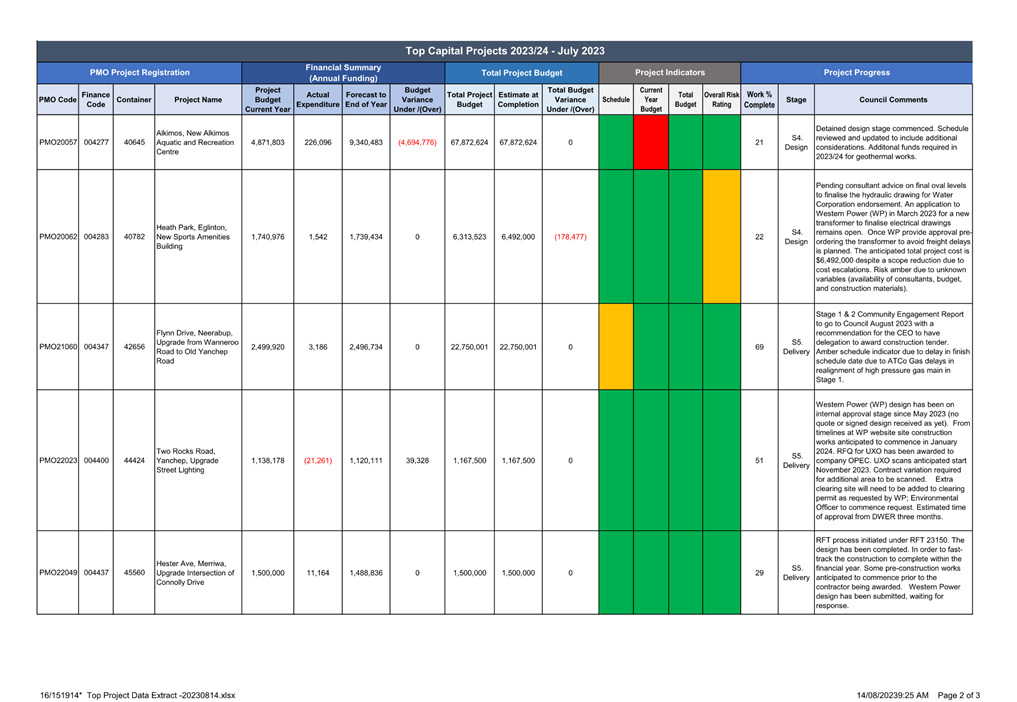Click the 'Project Progress' group header

coord(856,73)
